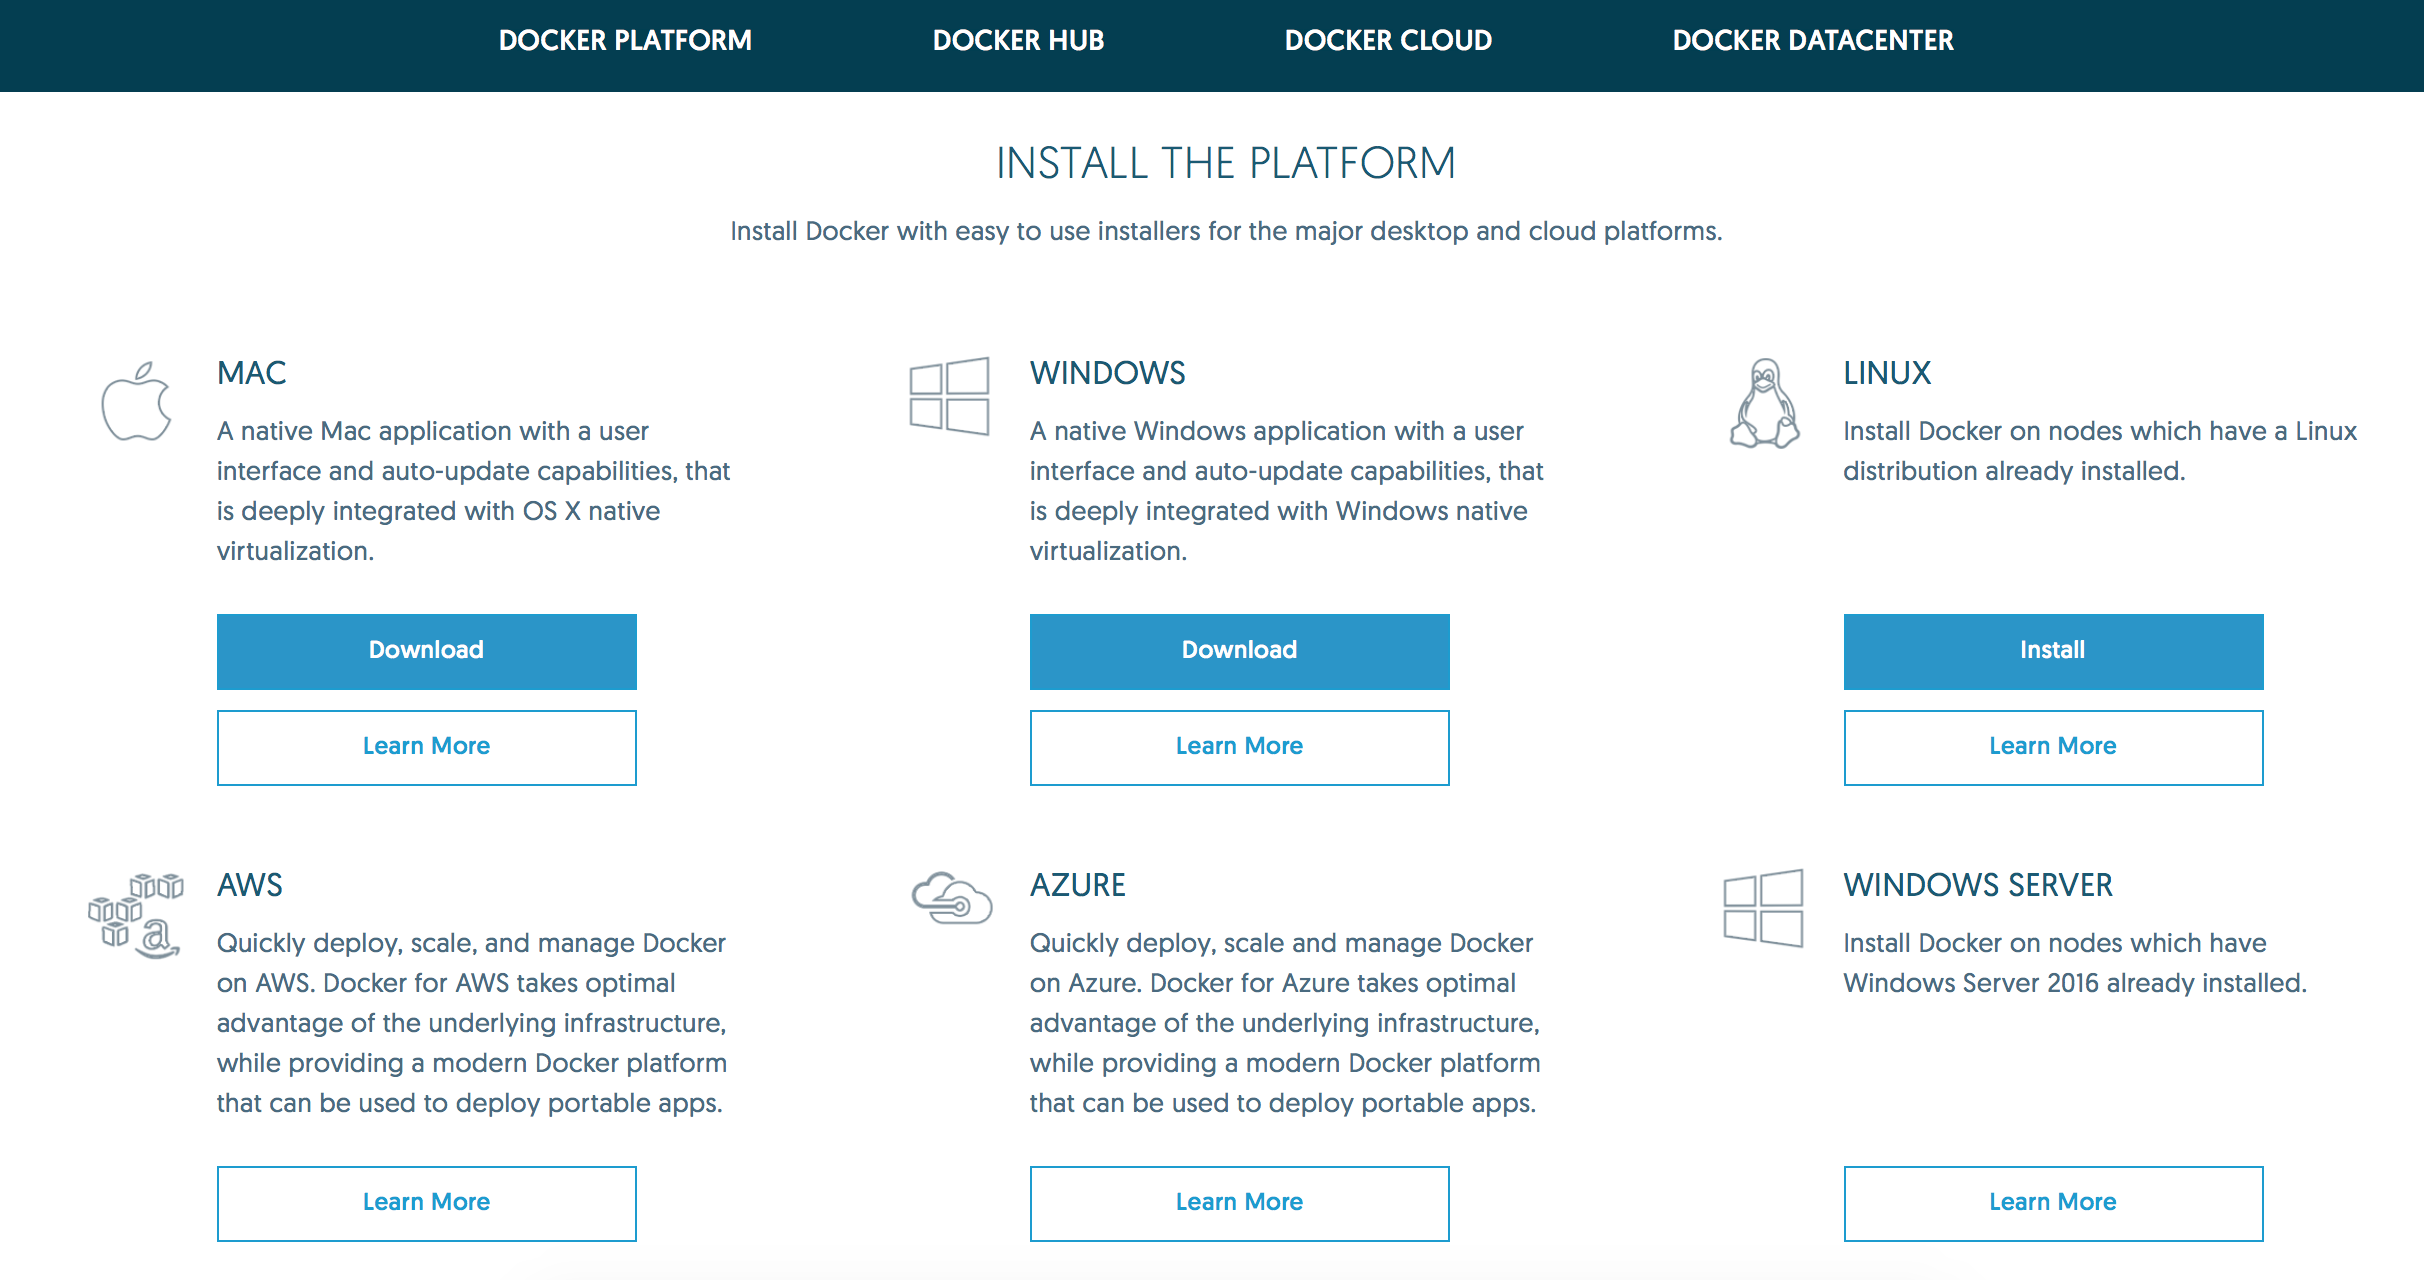The height and width of the screenshot is (1280, 2424).
Task: Click the Azure cloud icon
Action: pyautogui.click(x=951, y=898)
